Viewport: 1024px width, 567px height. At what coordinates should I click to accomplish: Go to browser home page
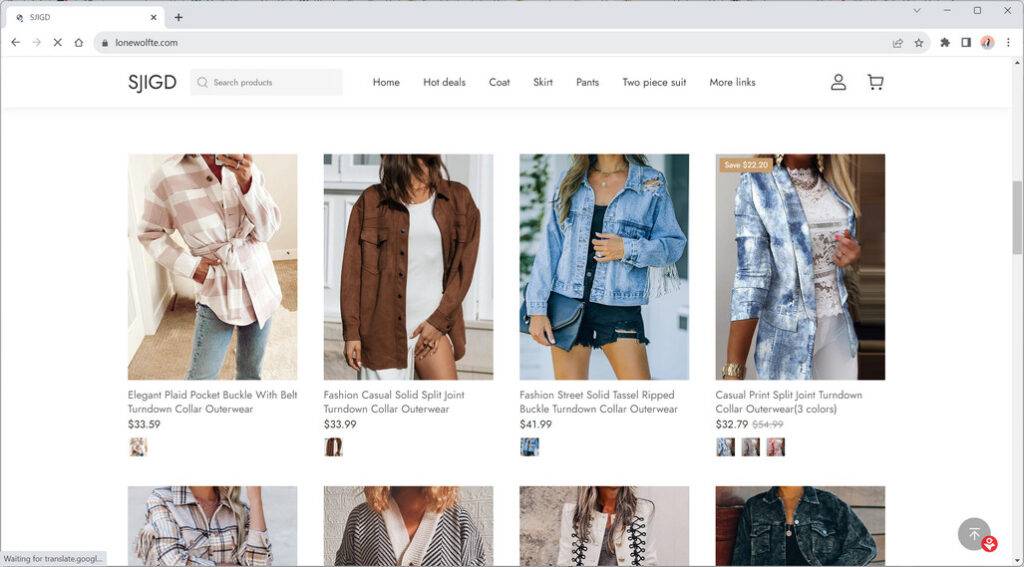click(x=78, y=42)
